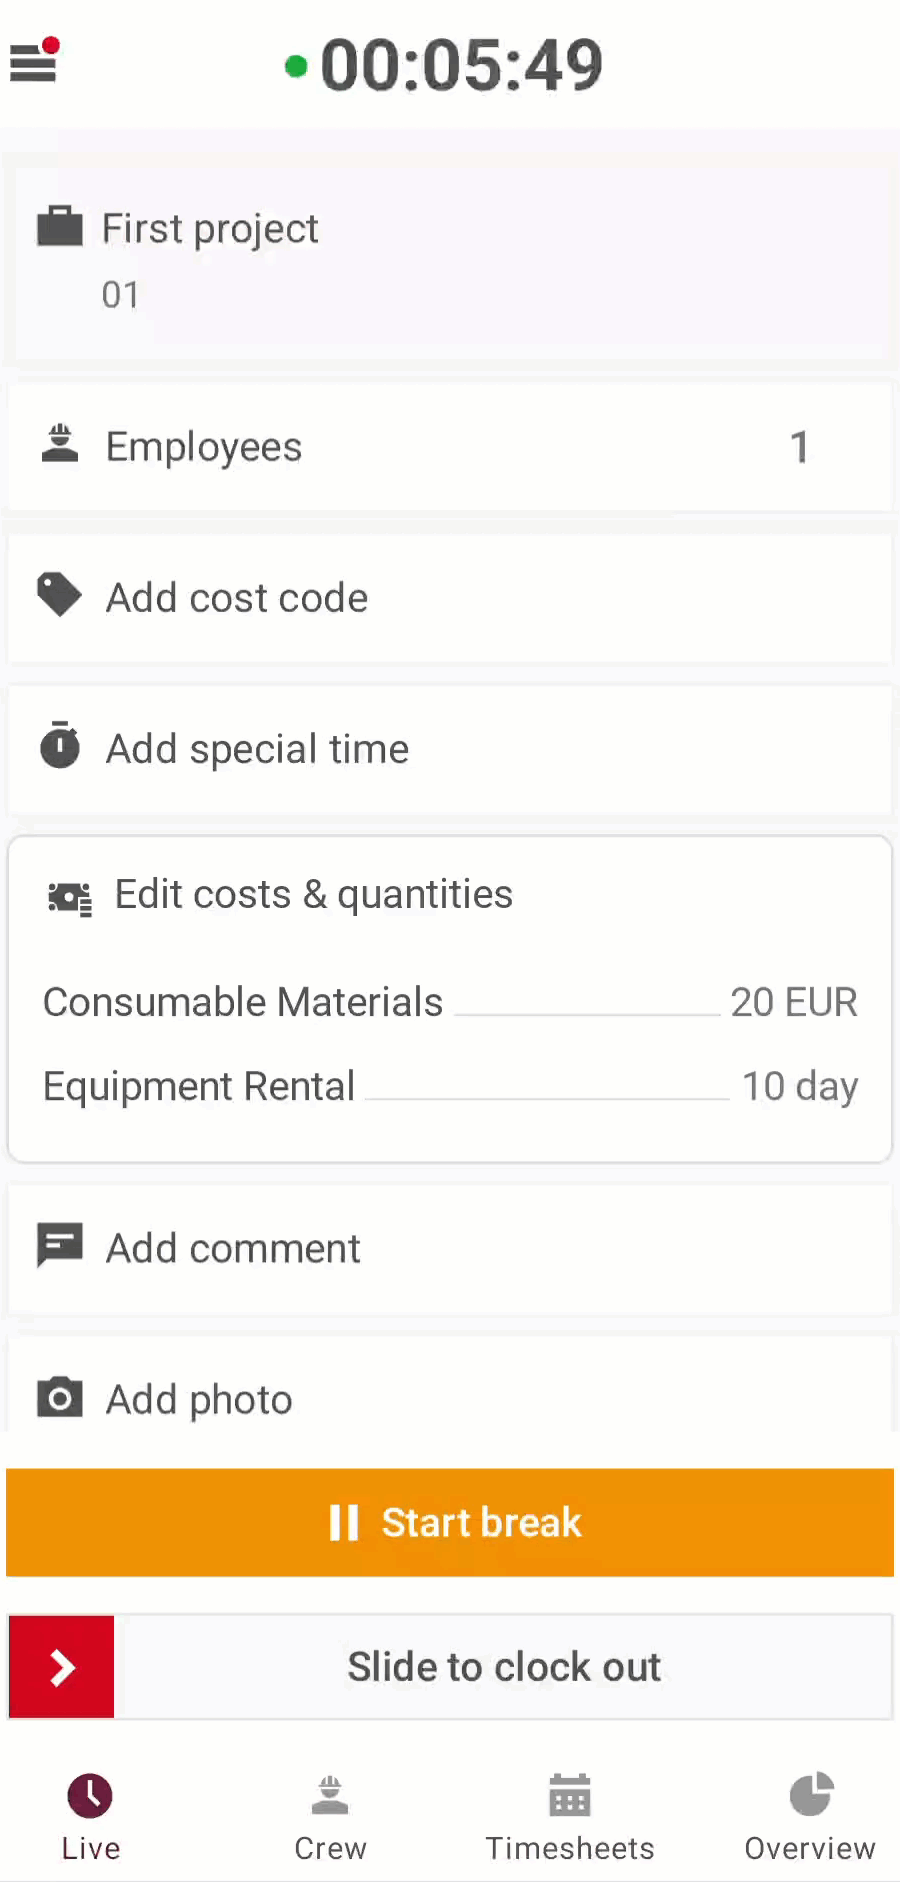
Task: Select the Live tab
Action: coord(90,1816)
